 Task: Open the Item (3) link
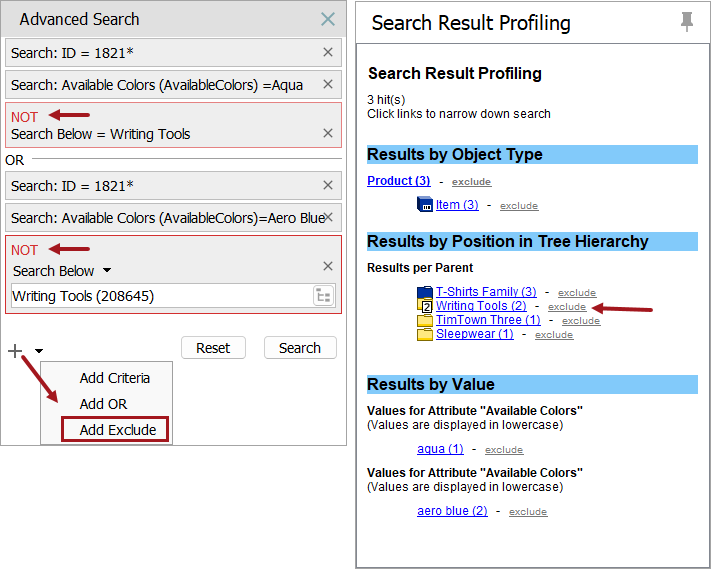click(457, 204)
